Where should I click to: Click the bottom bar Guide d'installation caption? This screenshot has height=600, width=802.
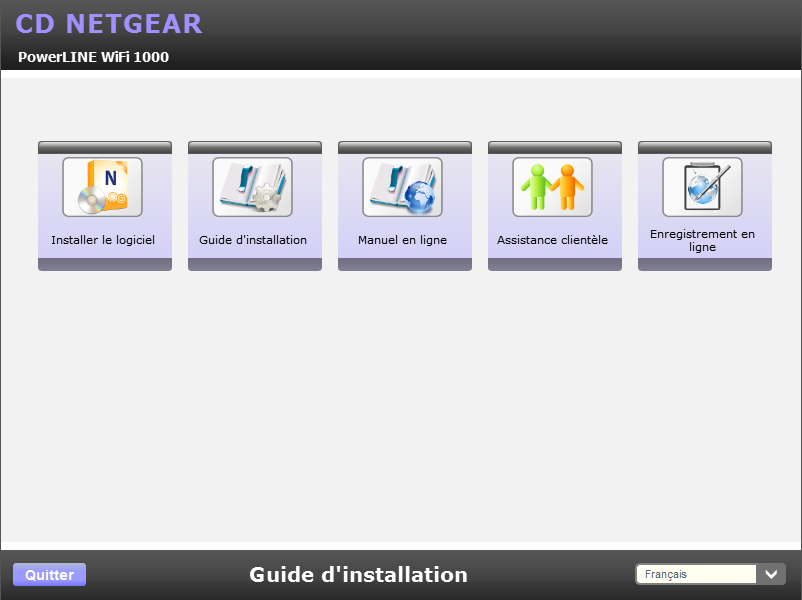point(359,575)
